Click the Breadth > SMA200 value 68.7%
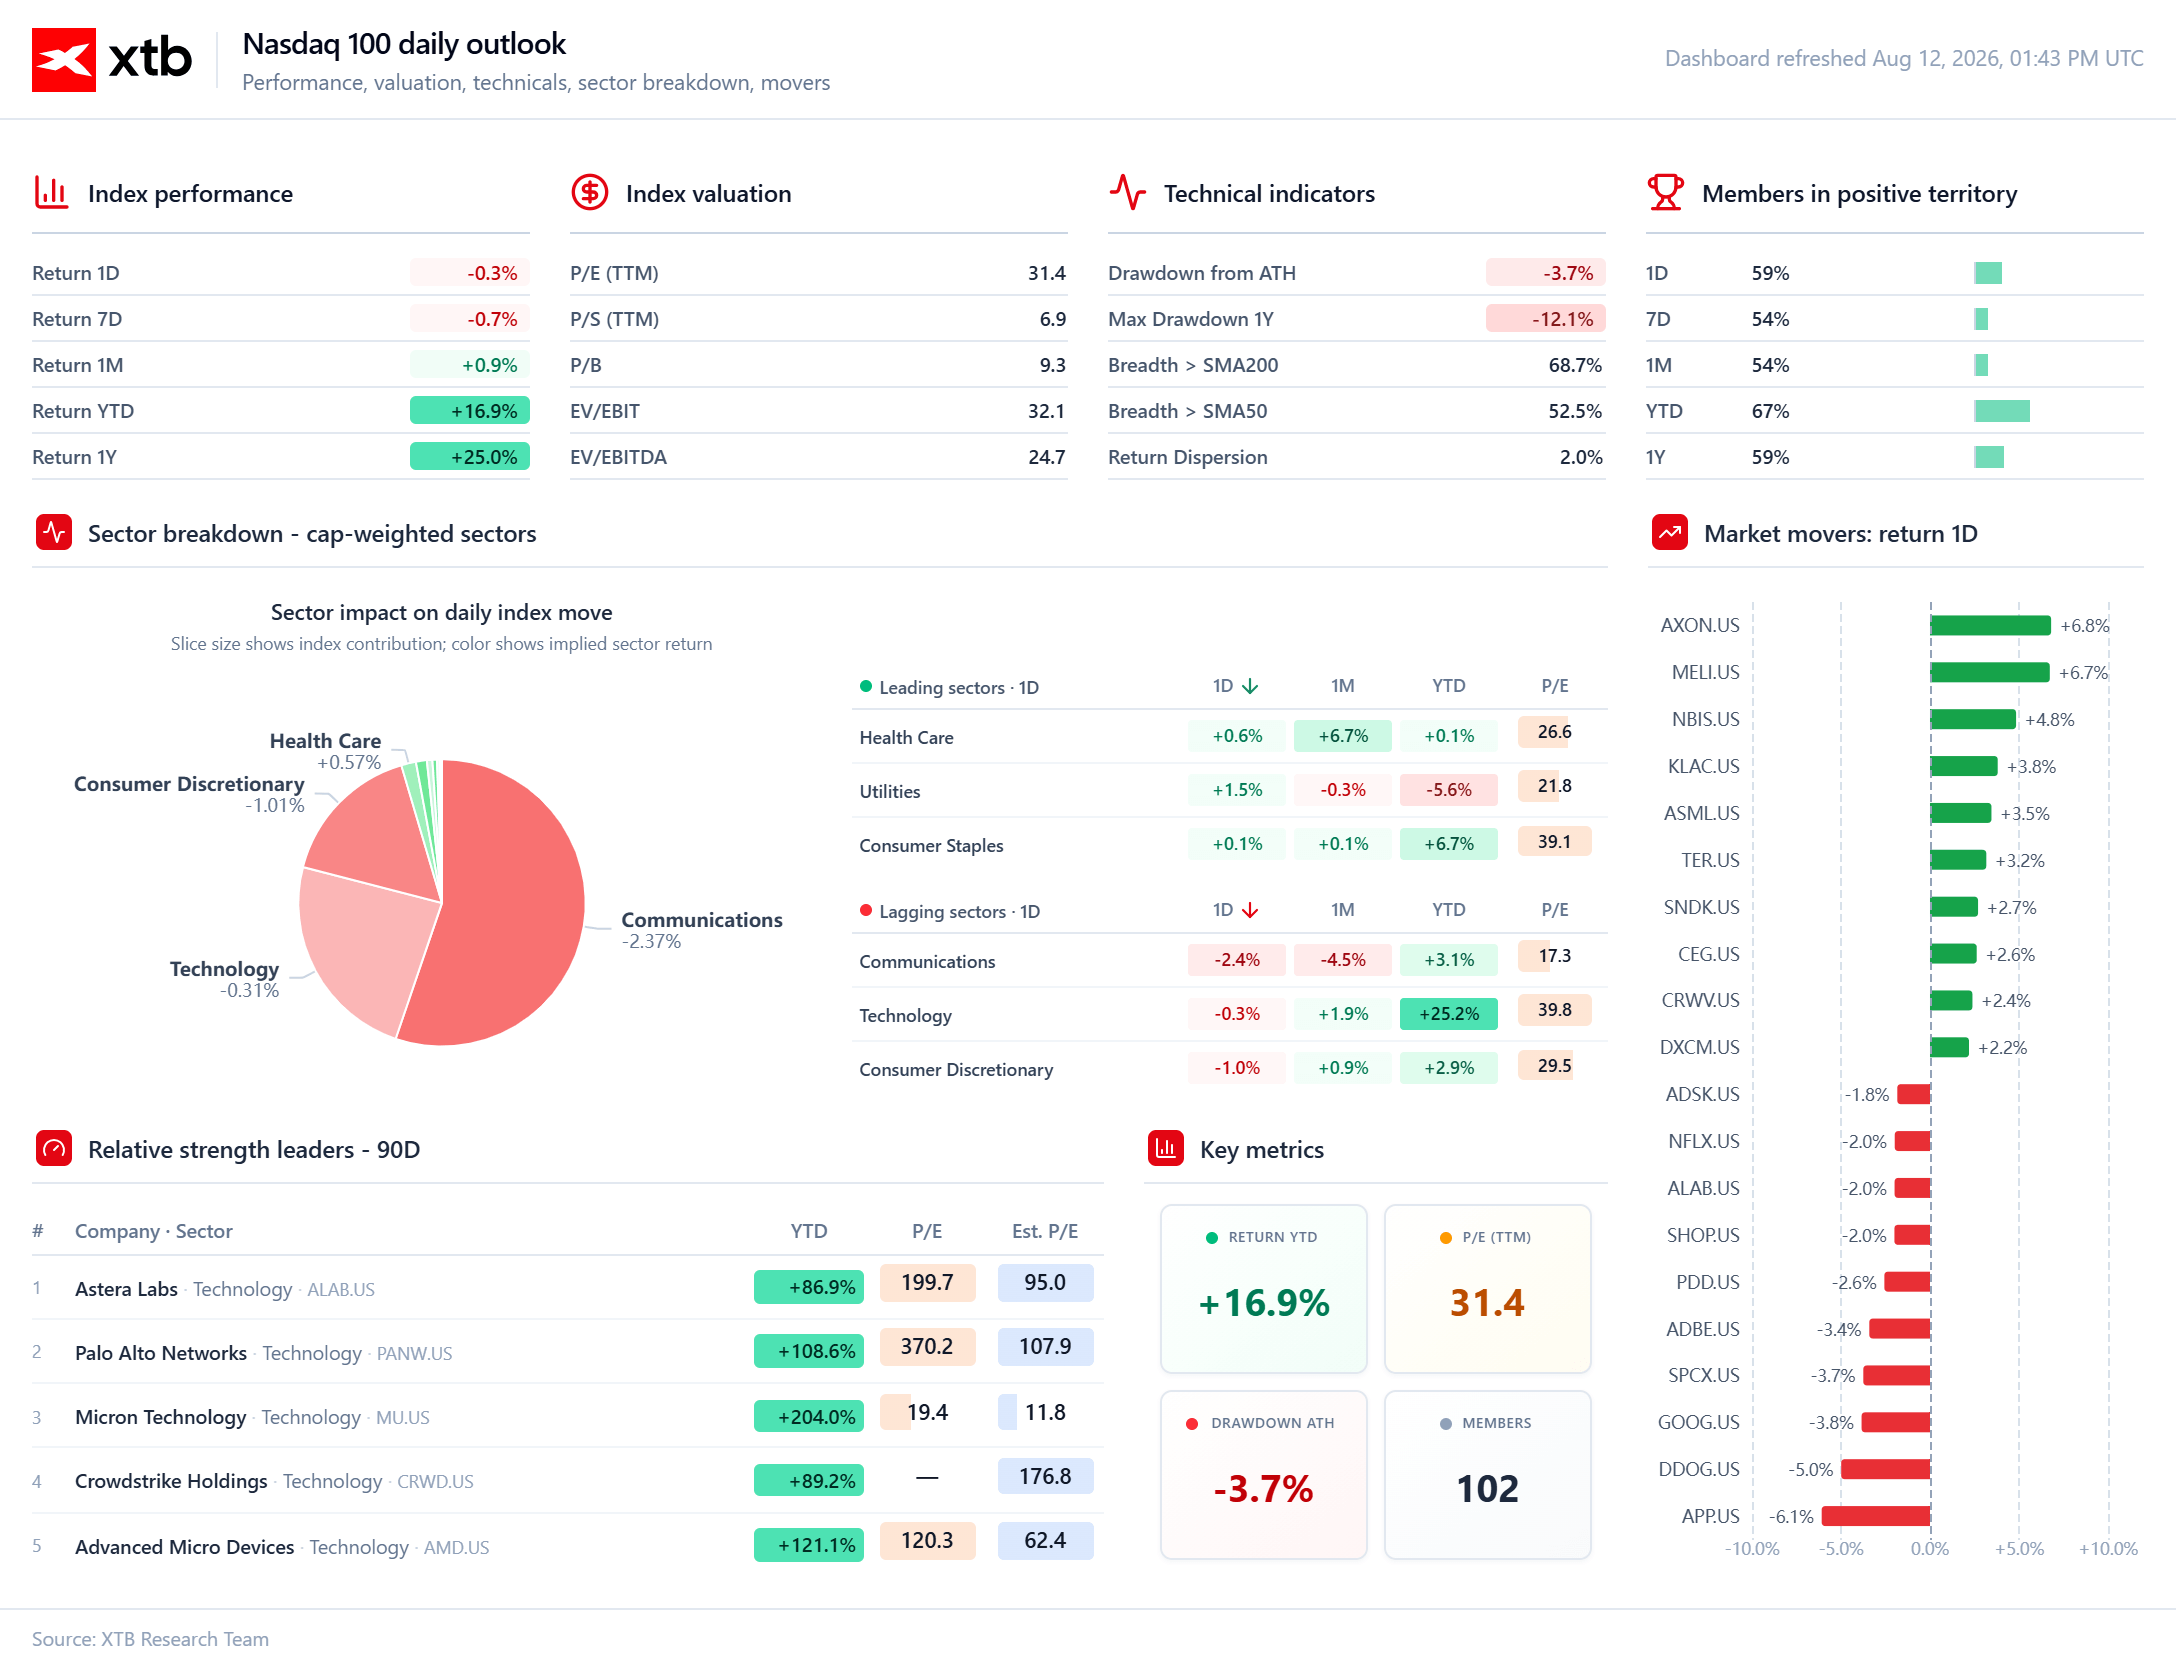The image size is (2176, 1666). 1575,365
